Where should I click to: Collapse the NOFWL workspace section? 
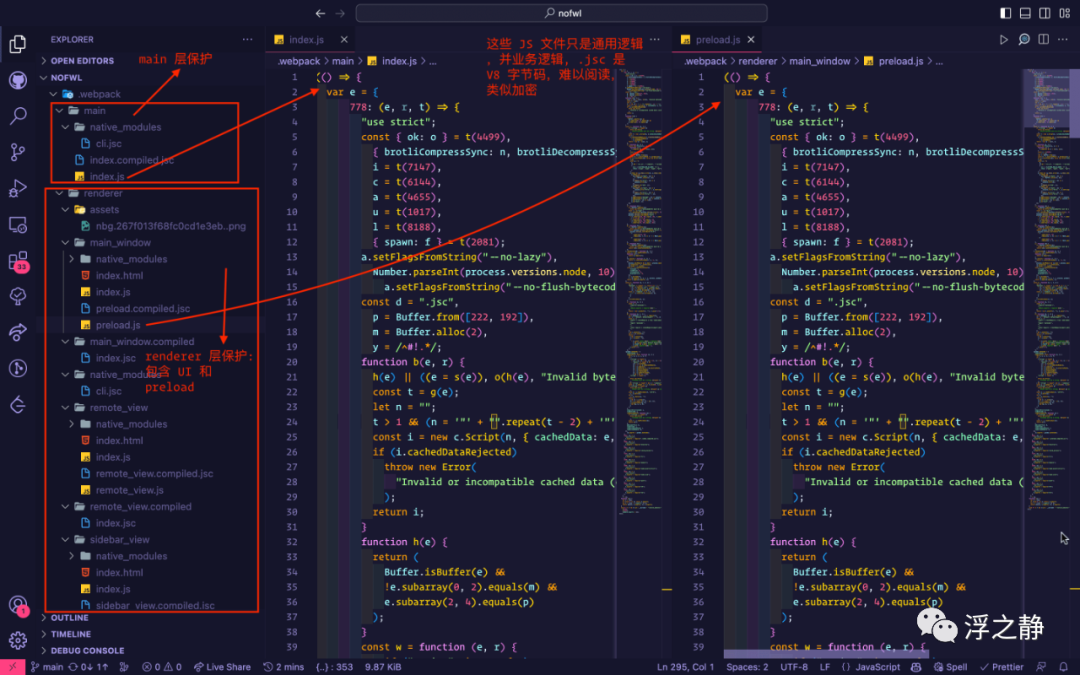(x=67, y=78)
